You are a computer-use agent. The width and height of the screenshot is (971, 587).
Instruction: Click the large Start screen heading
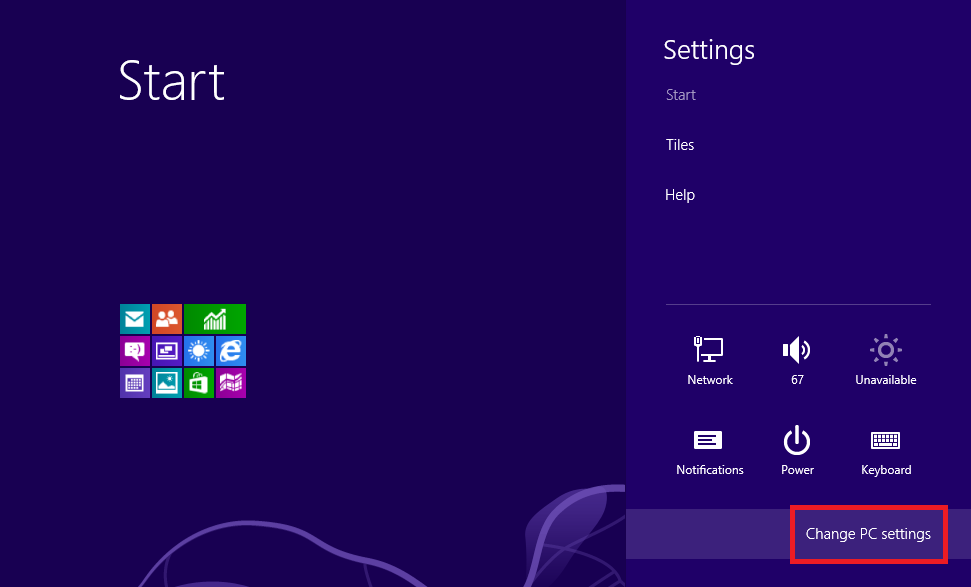172,80
